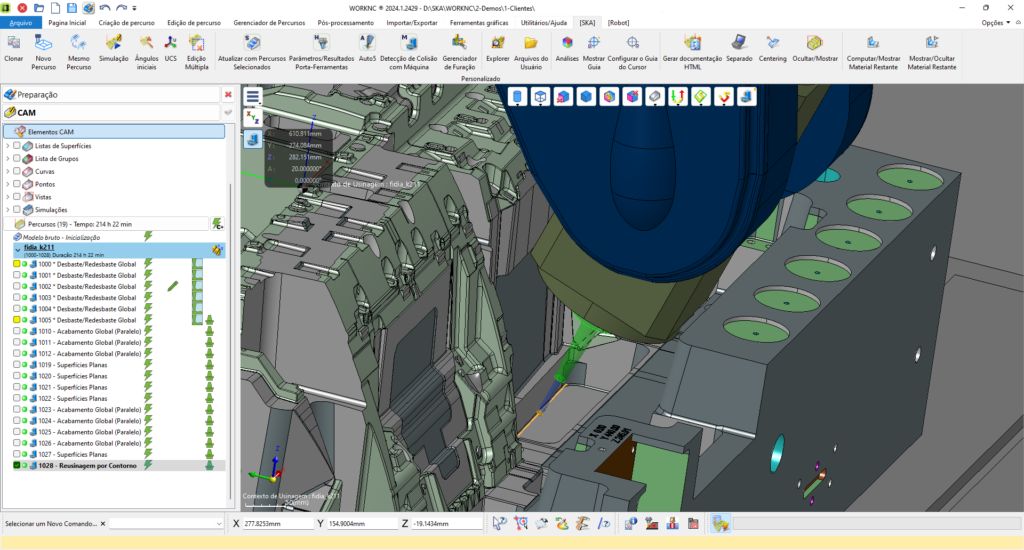Click the Opções button at top right
This screenshot has width=1024, height=550.
tap(991, 22)
